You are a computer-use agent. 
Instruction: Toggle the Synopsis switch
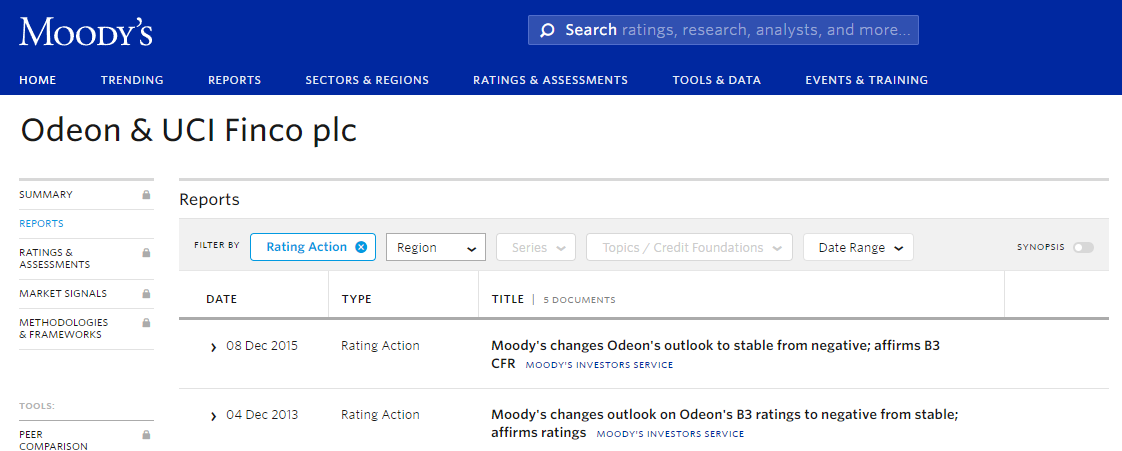coord(1083,247)
